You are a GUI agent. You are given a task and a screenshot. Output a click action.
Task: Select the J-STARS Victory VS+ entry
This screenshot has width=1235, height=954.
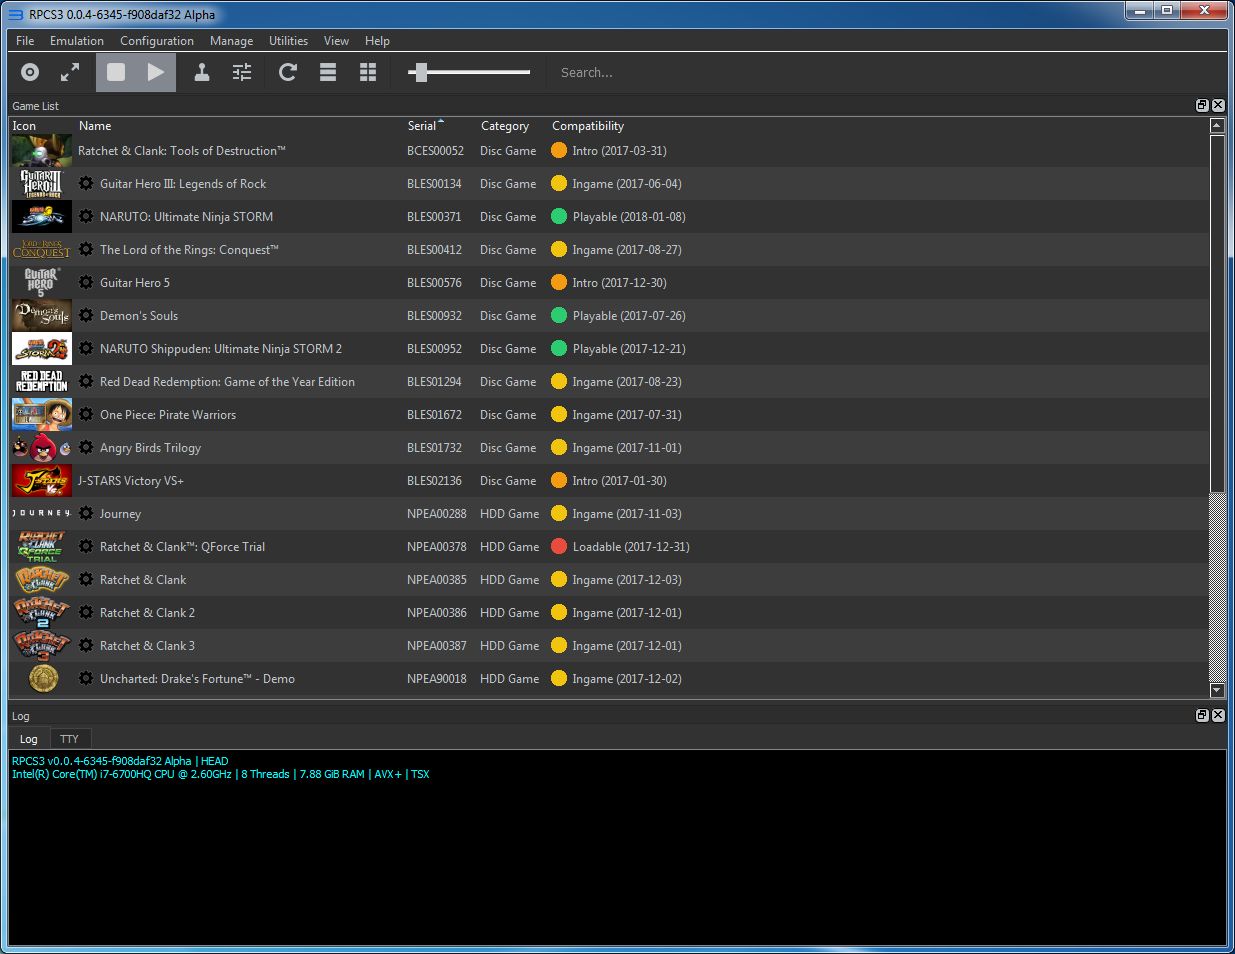click(131, 481)
